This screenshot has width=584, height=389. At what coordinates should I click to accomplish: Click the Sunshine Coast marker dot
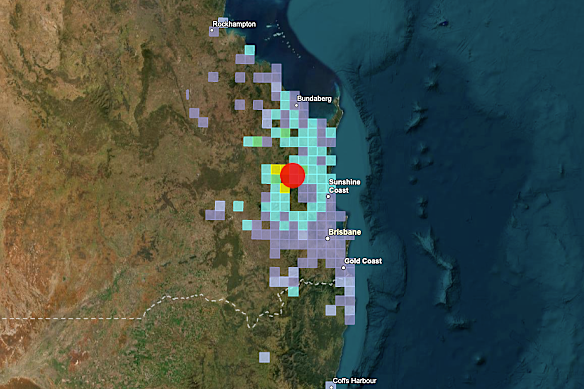coord(328,196)
